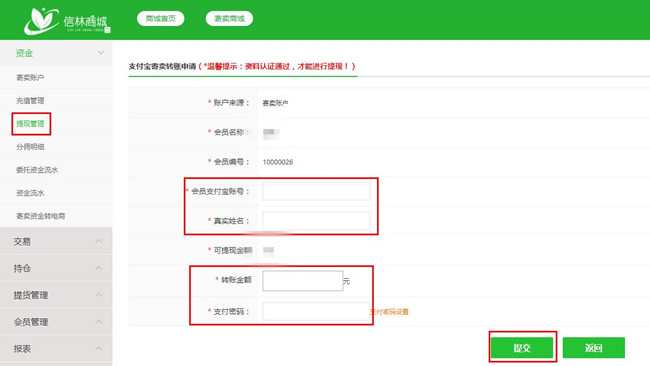Viewport: 650px width, 366px height.
Task: Expand the 提货管理 sidebar section
Action: click(x=56, y=295)
